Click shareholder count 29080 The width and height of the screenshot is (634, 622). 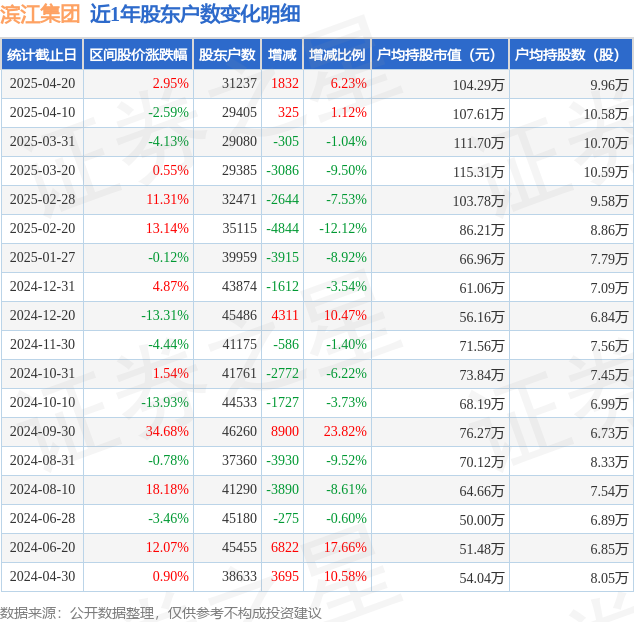pos(239,142)
